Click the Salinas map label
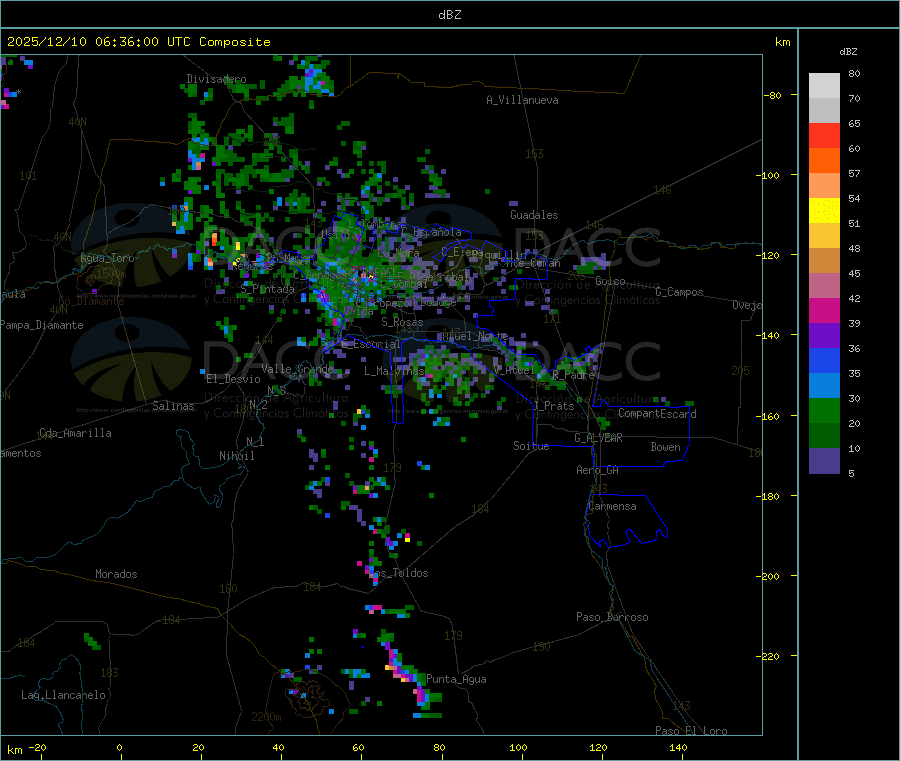Screen dimensions: 900x761 pos(173,406)
